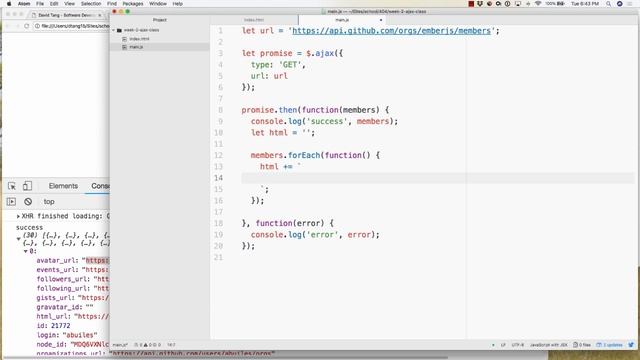
Task: Click the browser reload icon
Action: click(x=27, y=26)
